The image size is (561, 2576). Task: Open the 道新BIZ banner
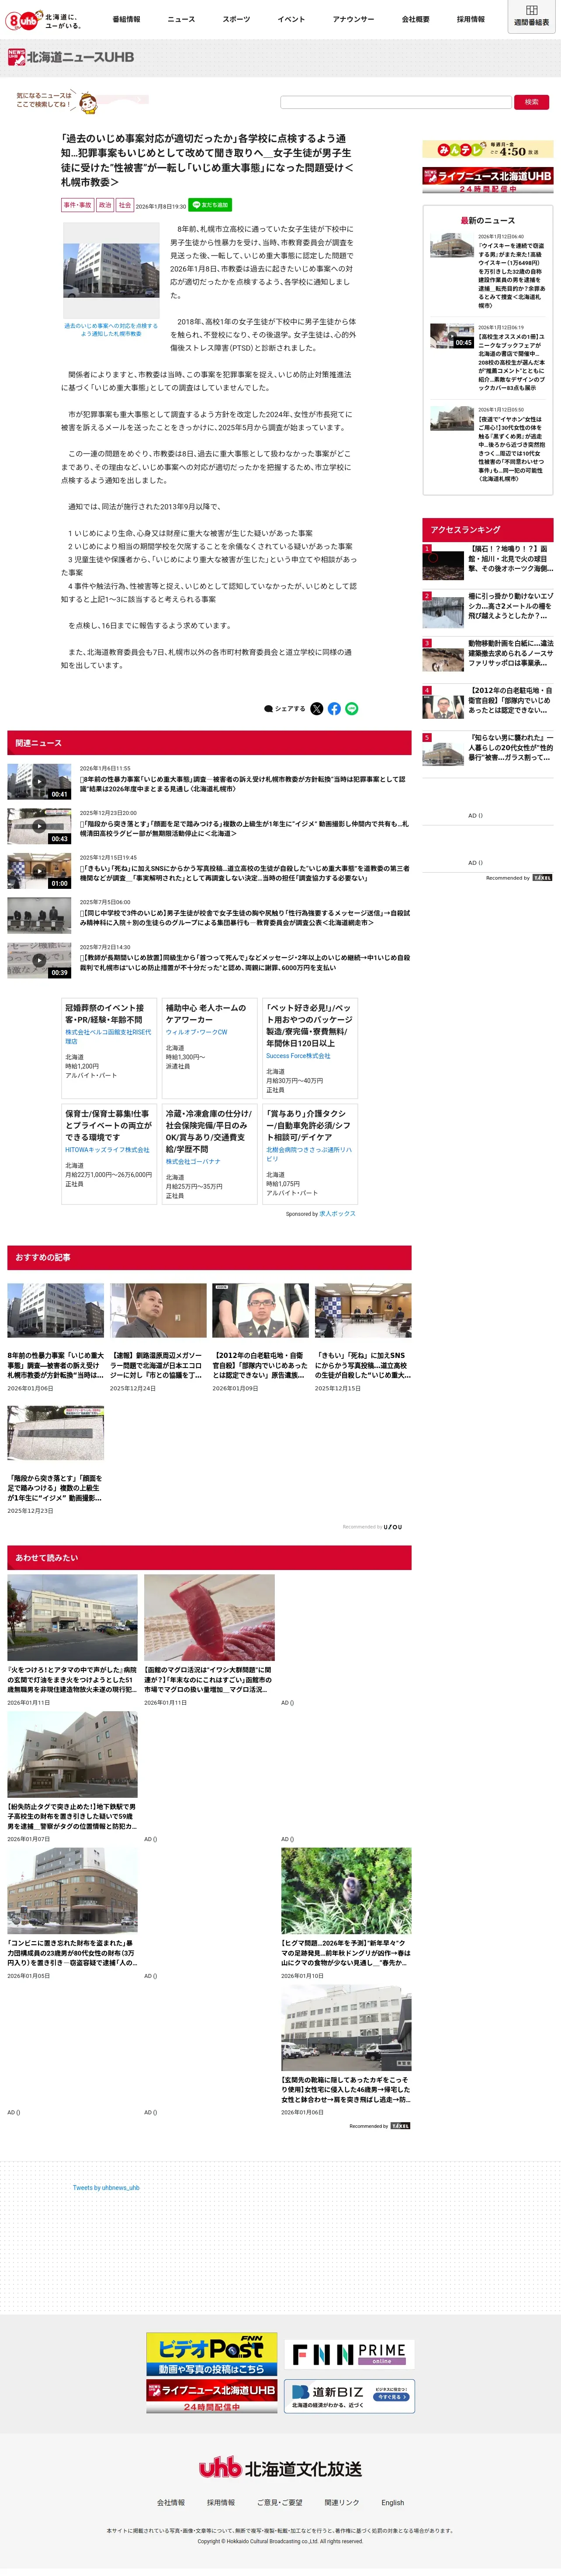pos(349,2396)
